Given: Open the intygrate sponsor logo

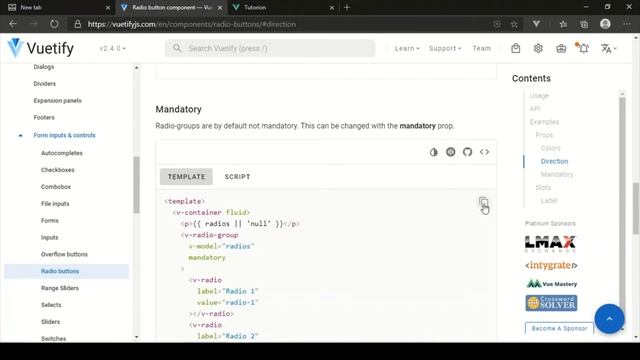Looking at the screenshot, I should [551, 265].
